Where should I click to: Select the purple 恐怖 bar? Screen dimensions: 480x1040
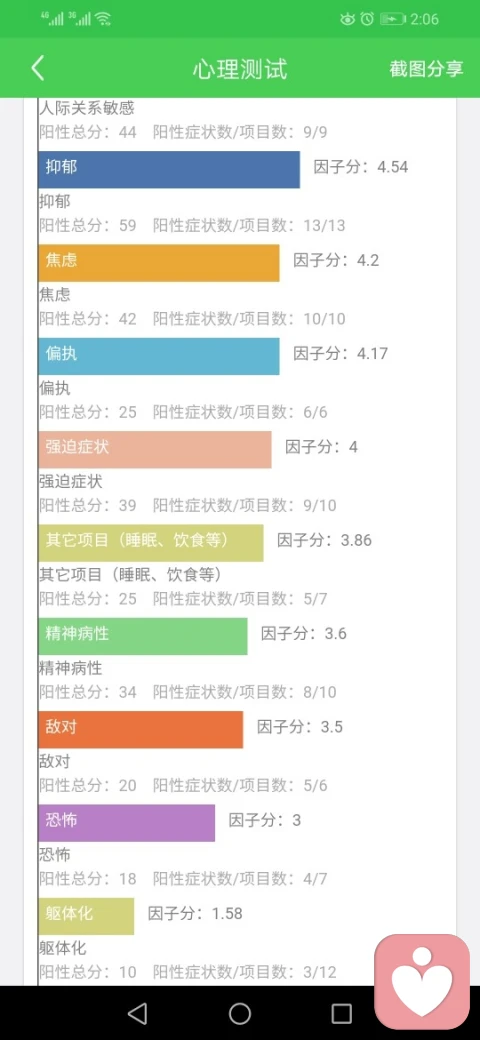(127, 823)
